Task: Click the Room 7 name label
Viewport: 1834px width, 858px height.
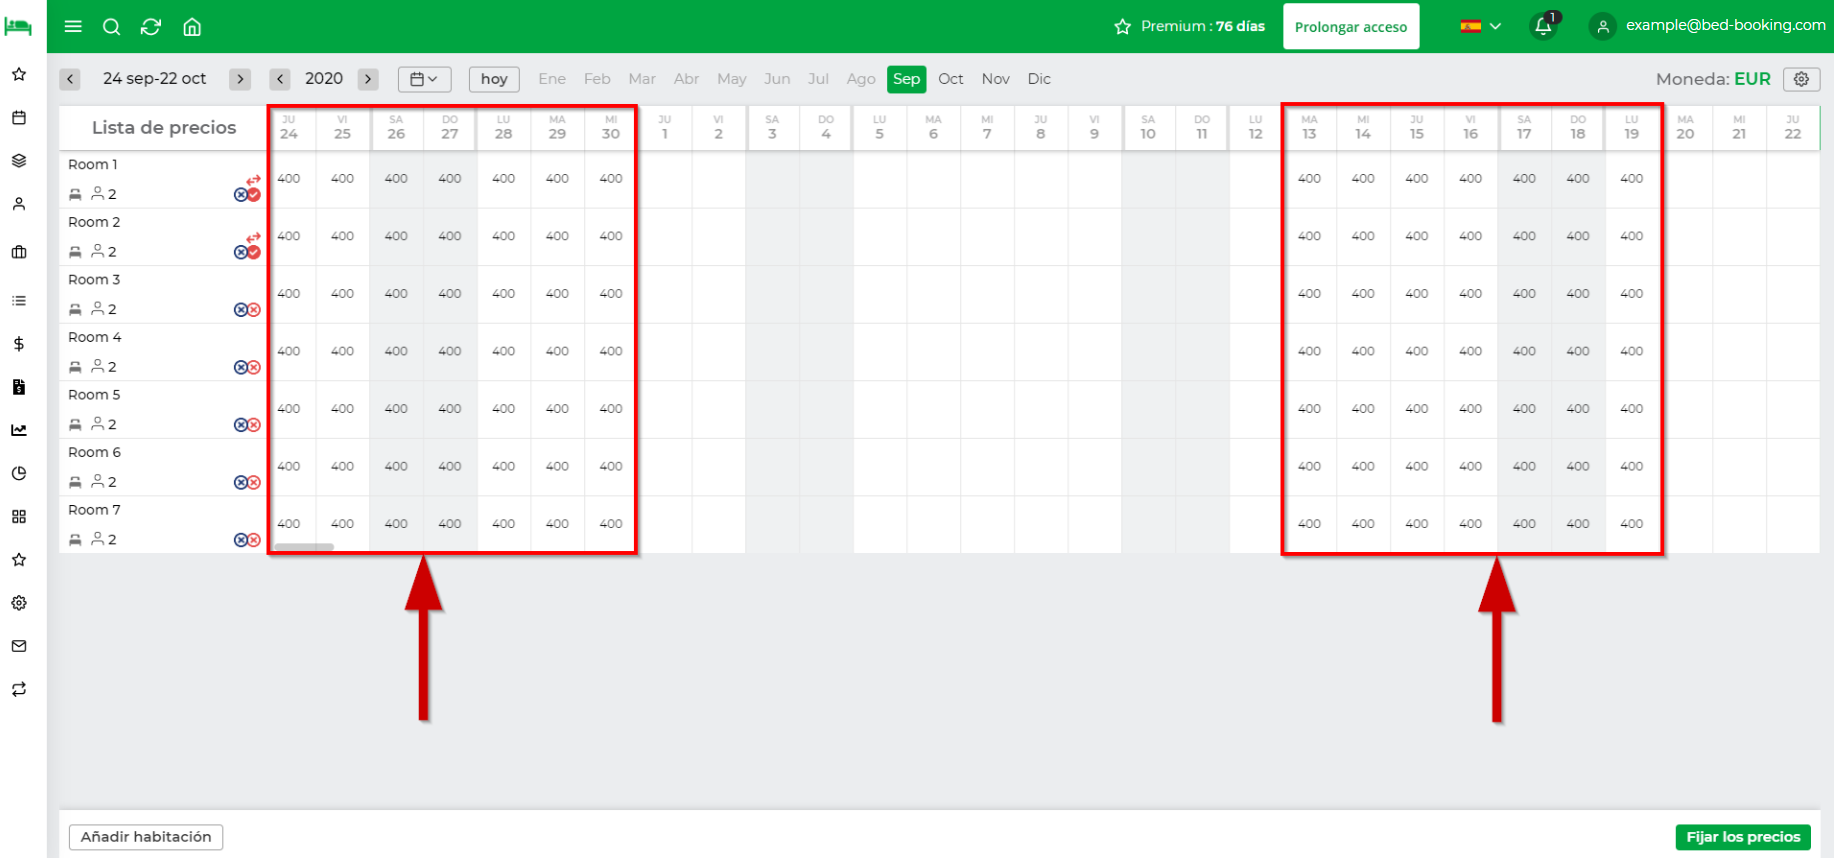Action: tap(94, 510)
